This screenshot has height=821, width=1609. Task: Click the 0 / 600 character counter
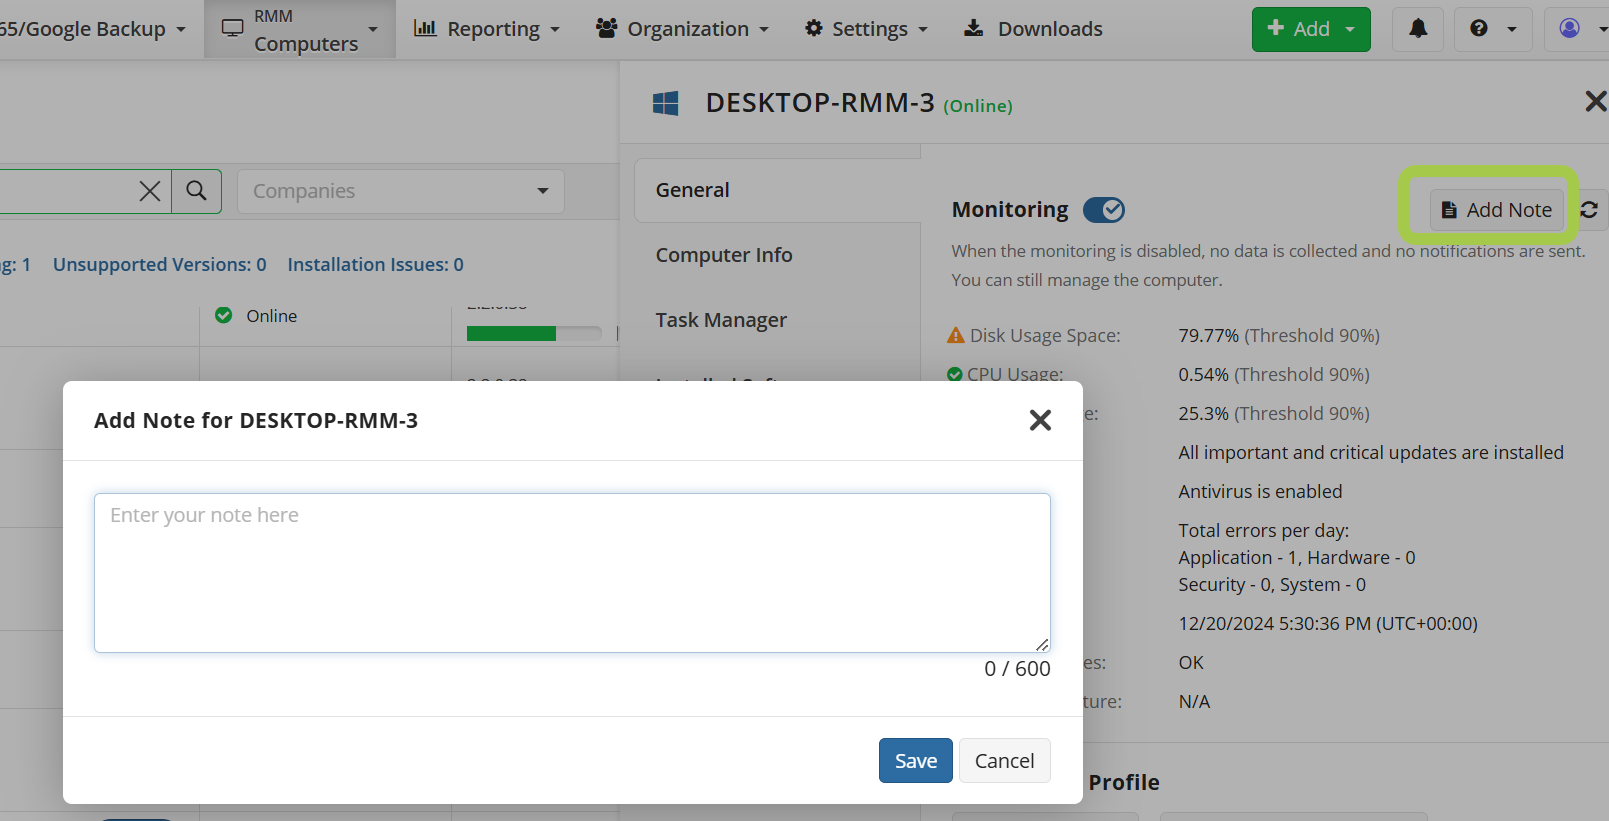pyautogui.click(x=1017, y=669)
